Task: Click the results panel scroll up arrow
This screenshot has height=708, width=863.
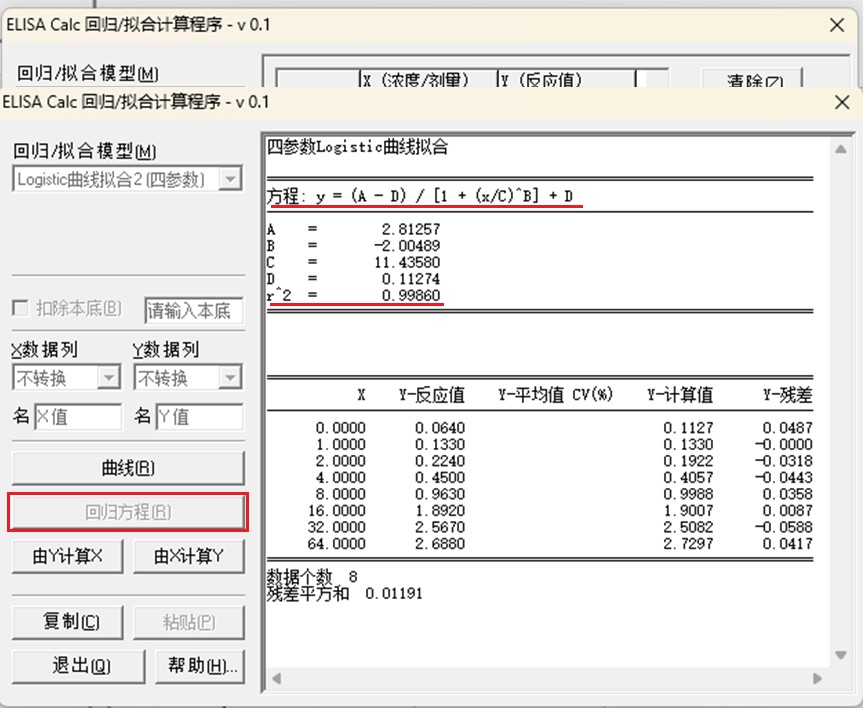Action: point(842,148)
